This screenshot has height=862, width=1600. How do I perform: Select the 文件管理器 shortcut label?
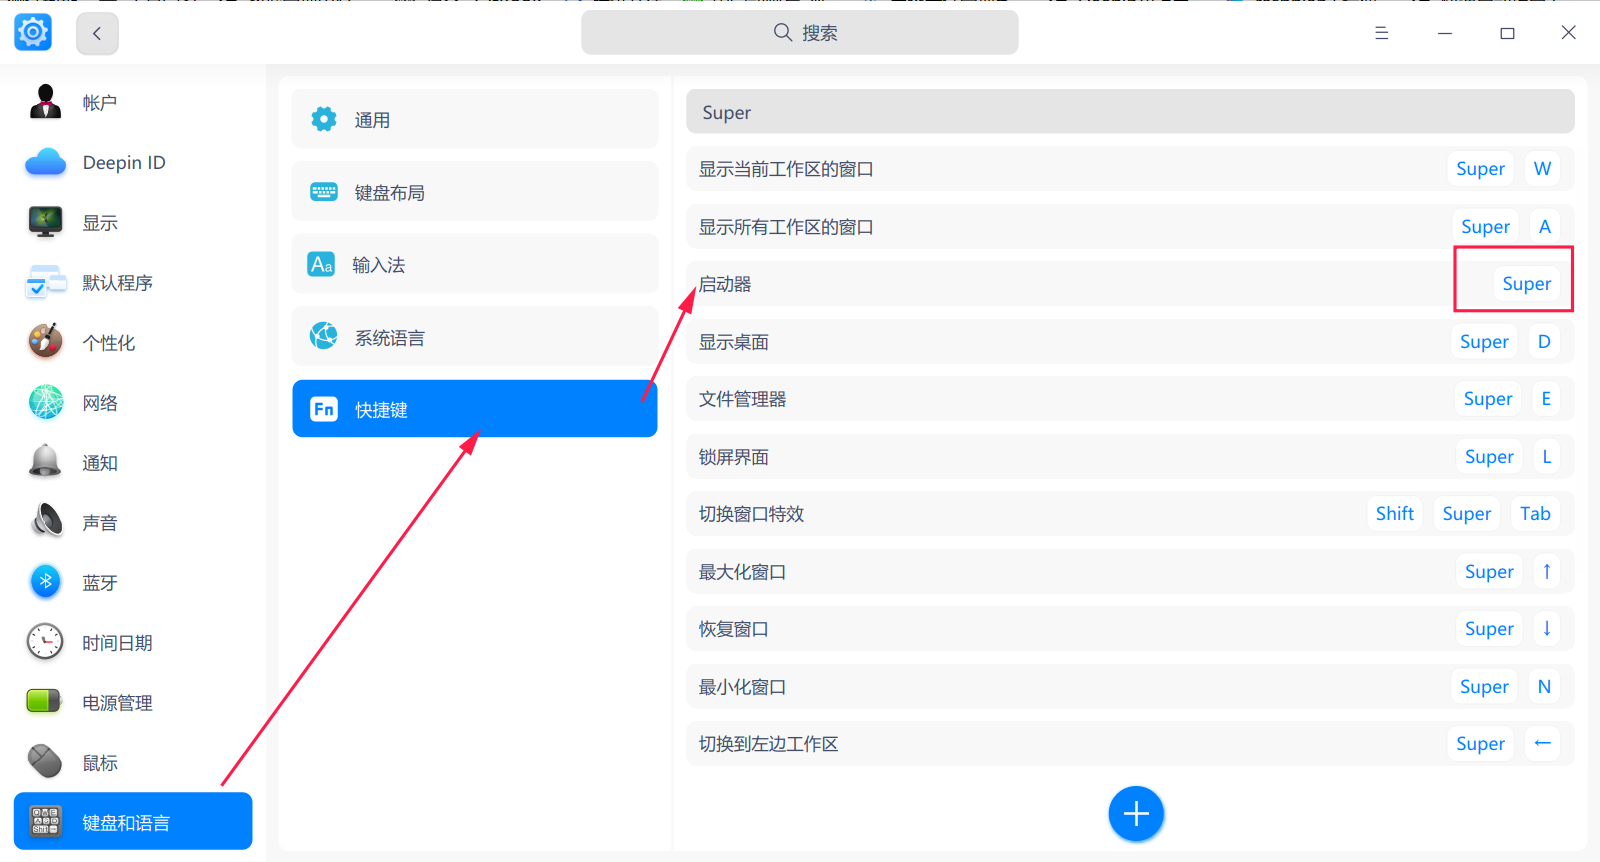[x=742, y=399]
